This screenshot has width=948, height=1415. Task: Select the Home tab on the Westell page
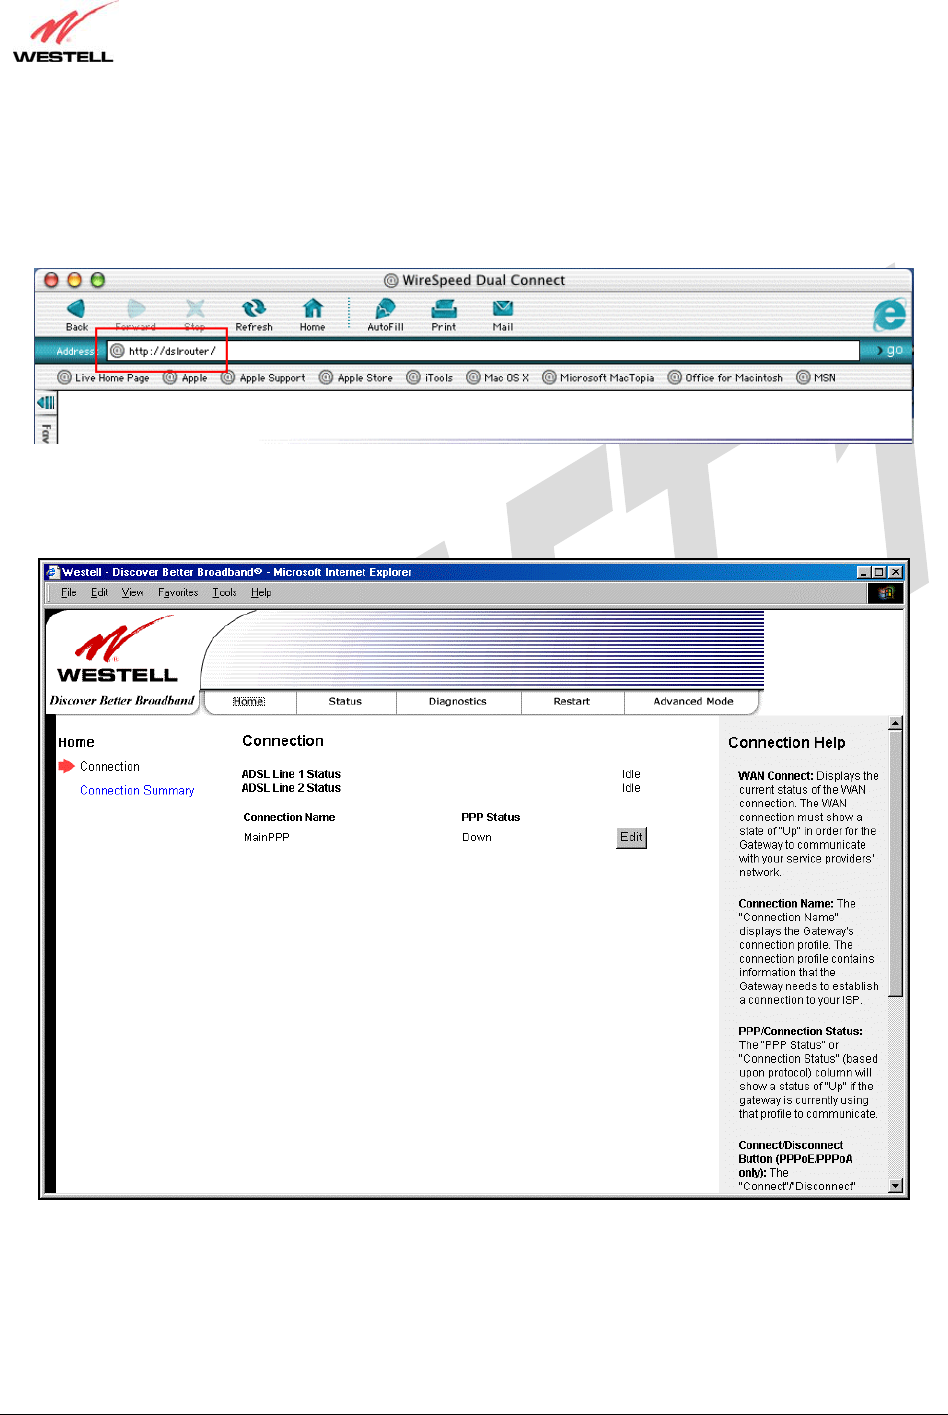point(249,702)
